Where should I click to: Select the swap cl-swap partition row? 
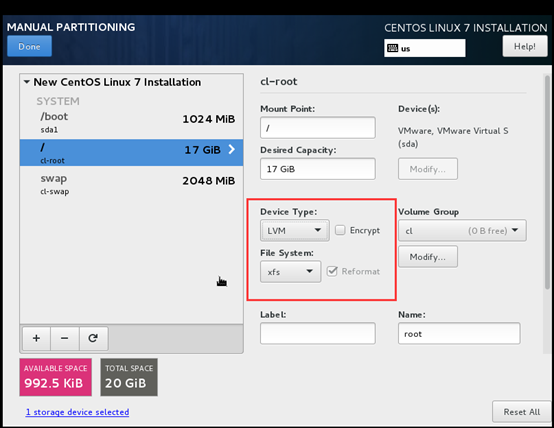131,184
